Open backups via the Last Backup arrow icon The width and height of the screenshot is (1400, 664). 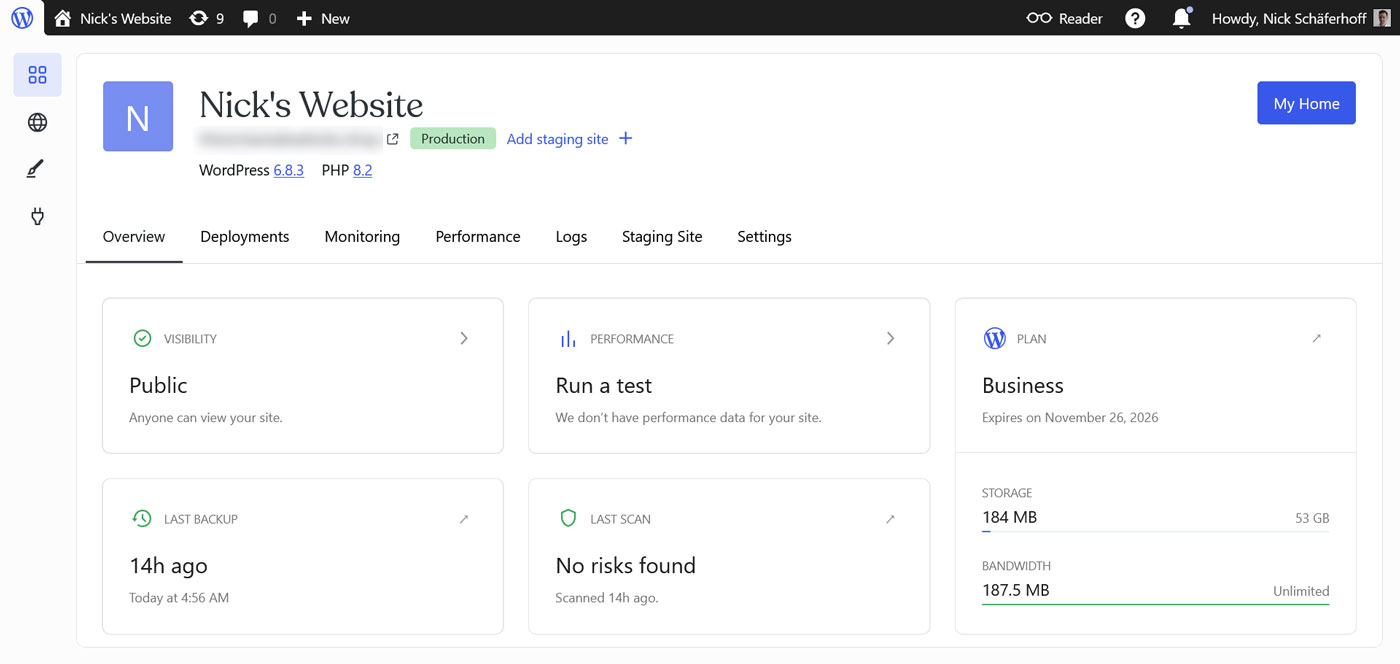click(x=463, y=518)
